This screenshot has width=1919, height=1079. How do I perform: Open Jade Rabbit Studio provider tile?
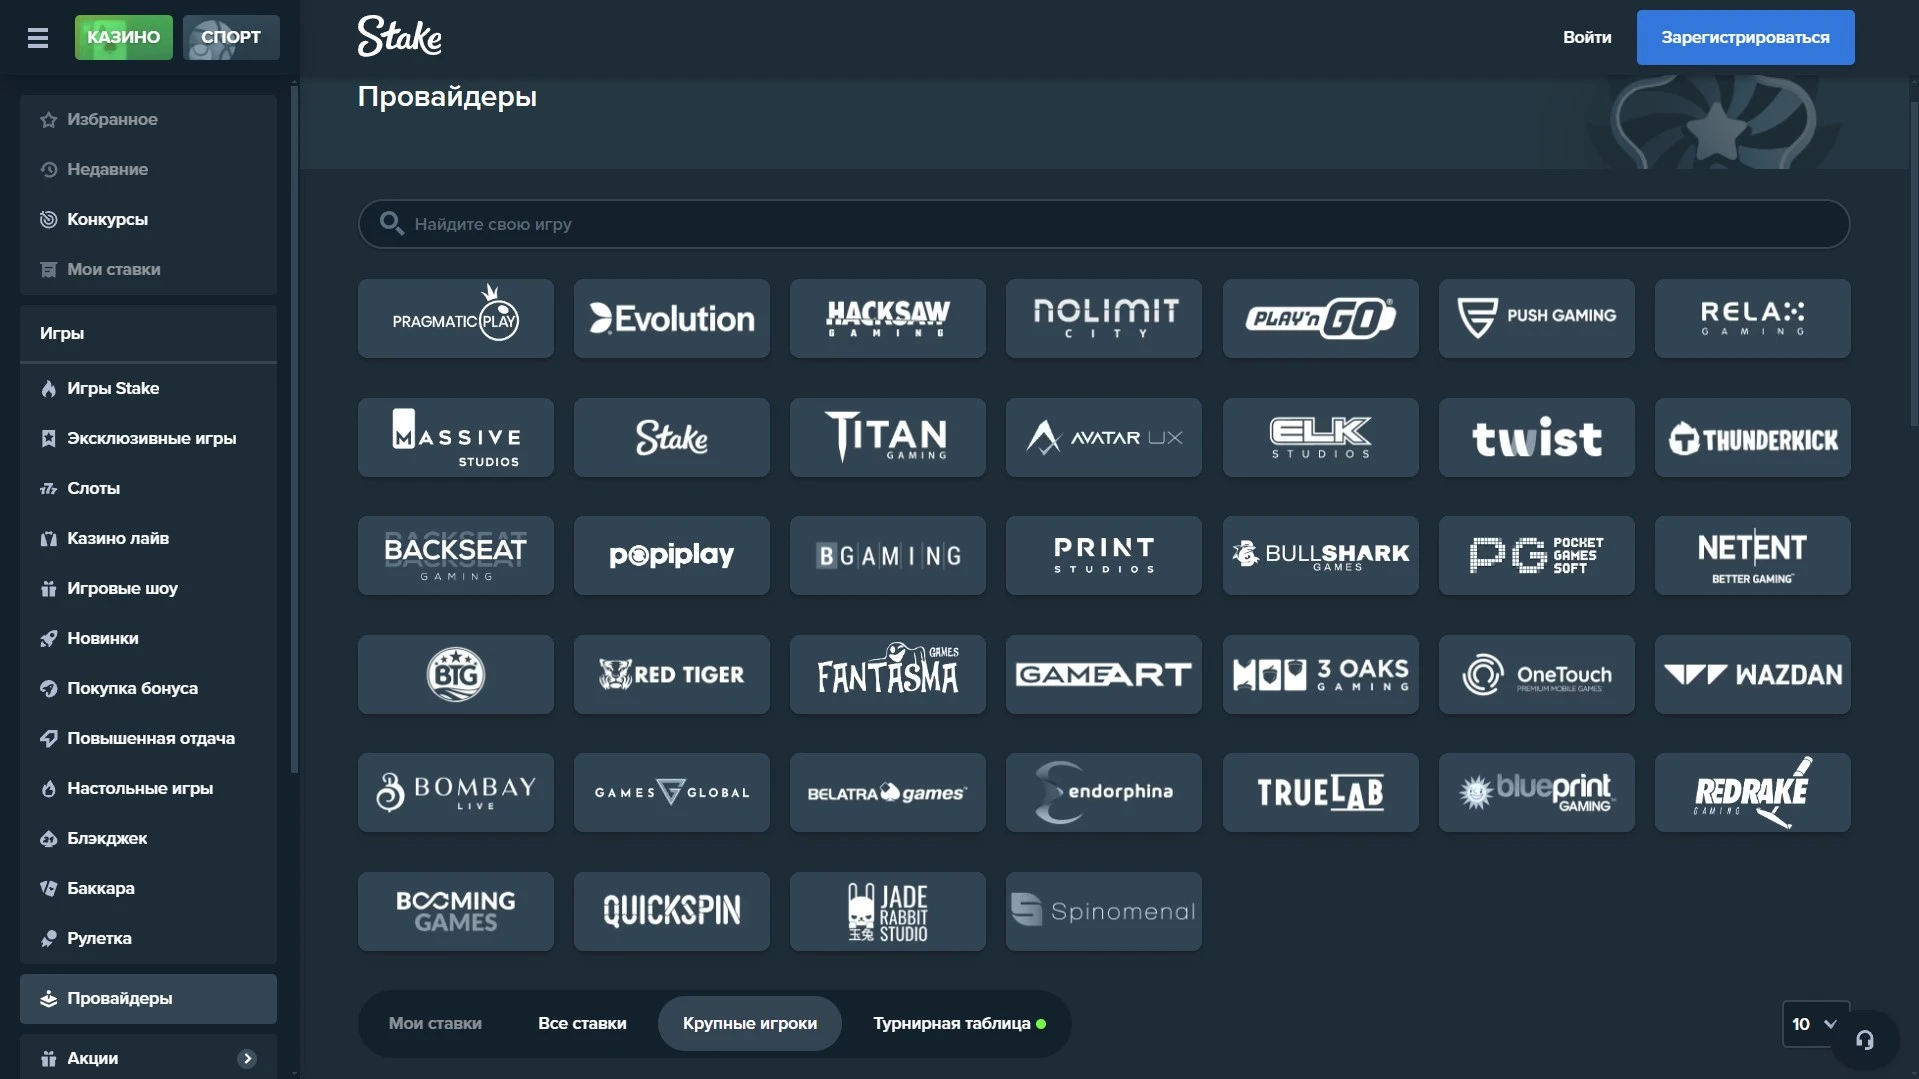pos(887,911)
